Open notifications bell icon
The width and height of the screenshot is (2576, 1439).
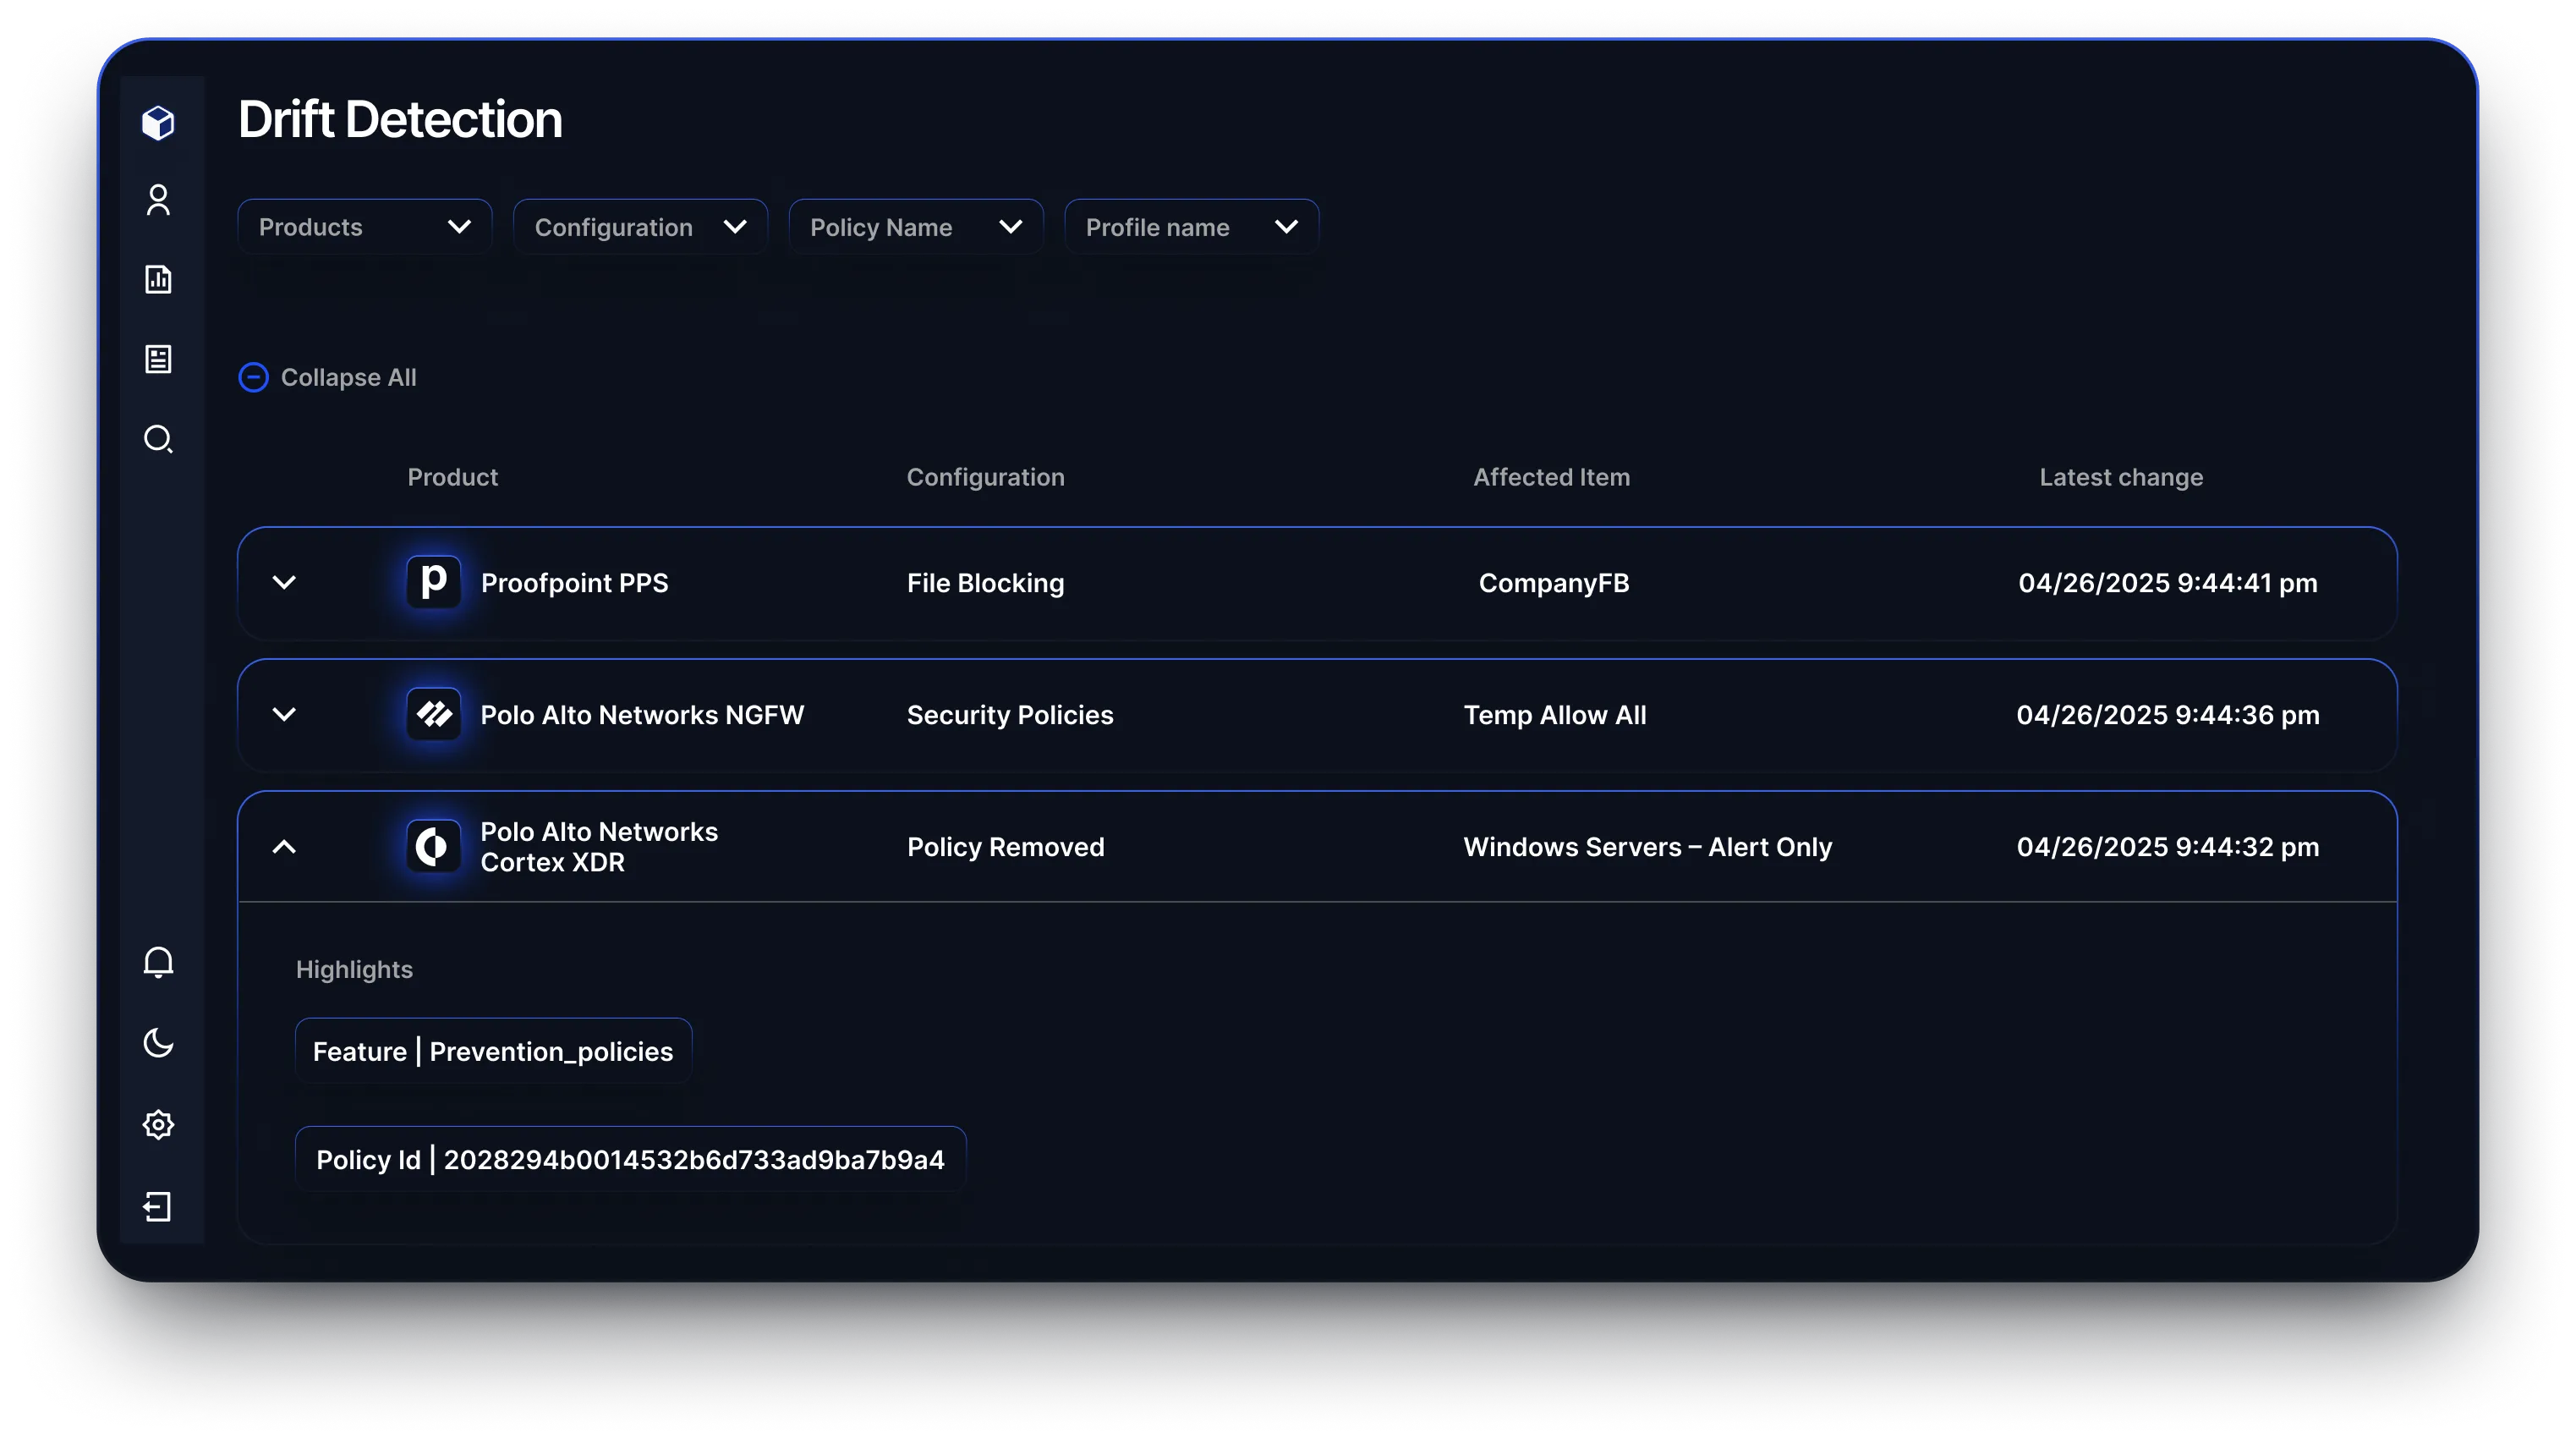(158, 962)
